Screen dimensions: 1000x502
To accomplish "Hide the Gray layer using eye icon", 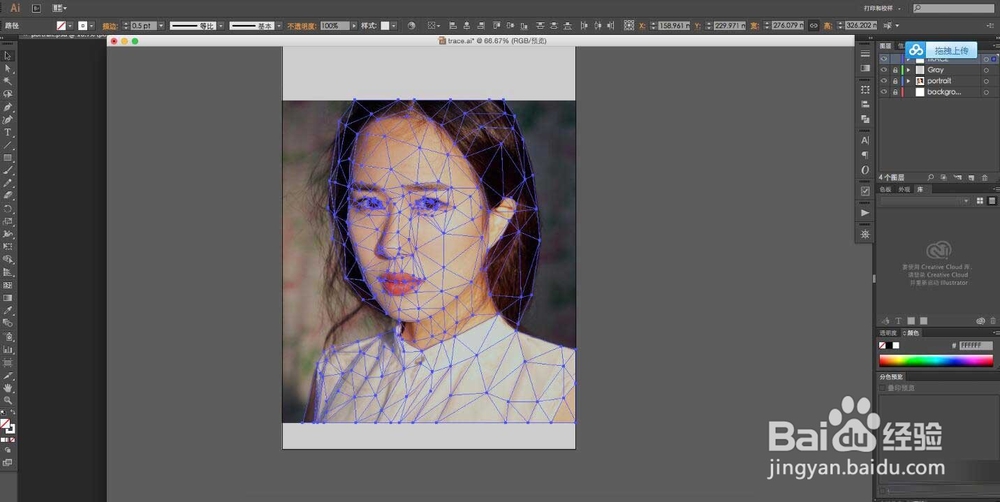I will click(x=883, y=70).
